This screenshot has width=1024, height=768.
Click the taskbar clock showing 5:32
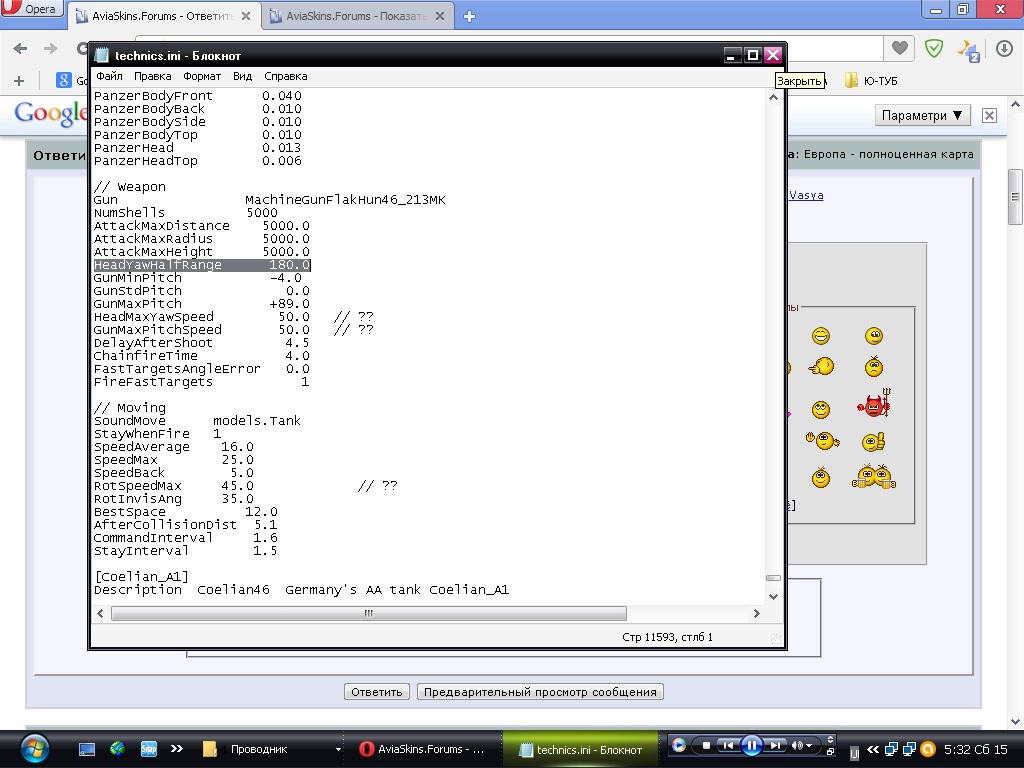point(976,749)
